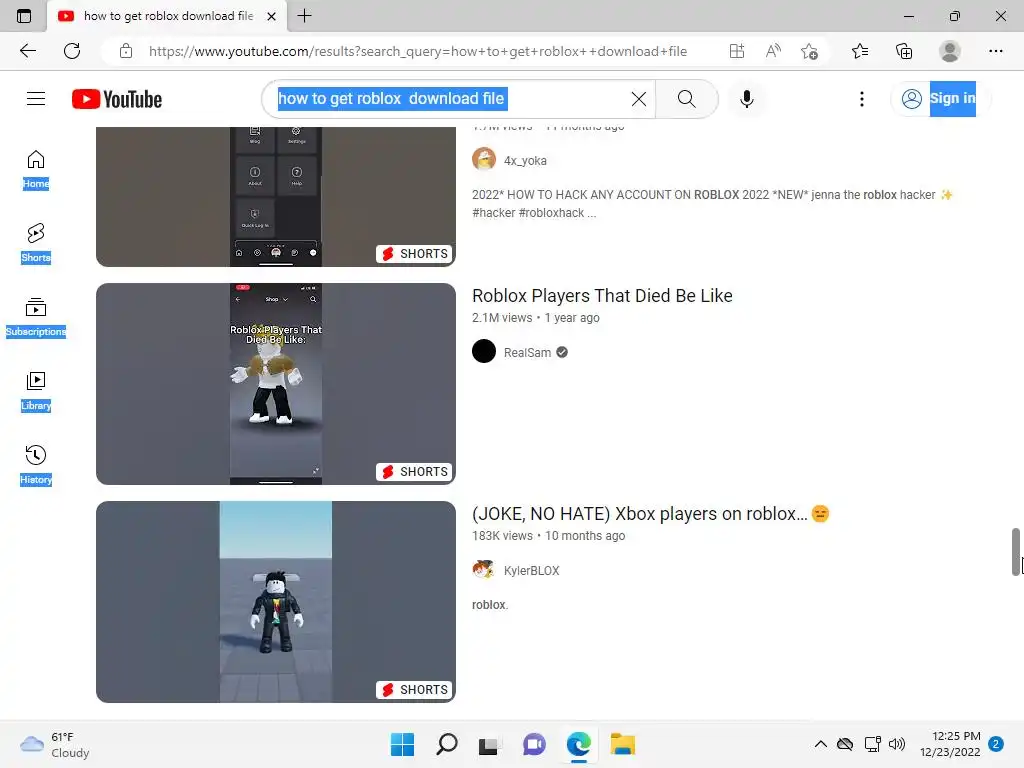Enable Read aloud in address bar
Image resolution: width=1024 pixels, height=768 pixels.
click(773, 51)
